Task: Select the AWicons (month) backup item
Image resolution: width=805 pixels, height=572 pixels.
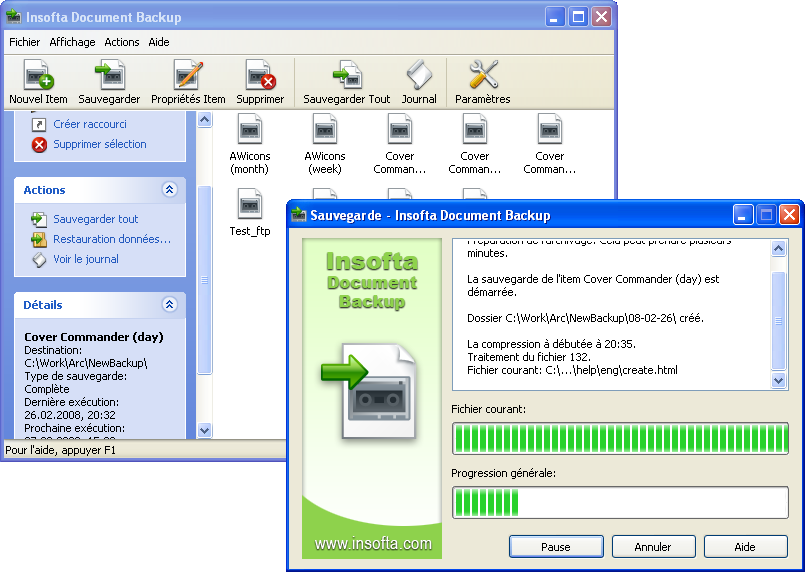Action: coord(250,144)
